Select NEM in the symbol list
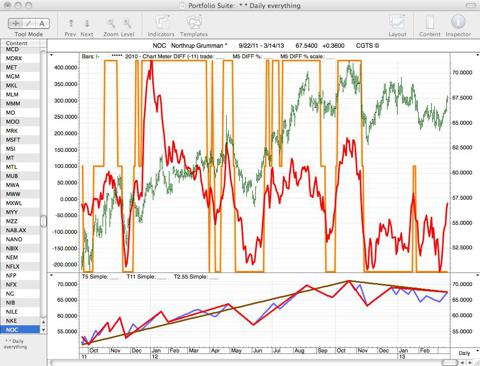480x366 pixels. (x=20, y=257)
